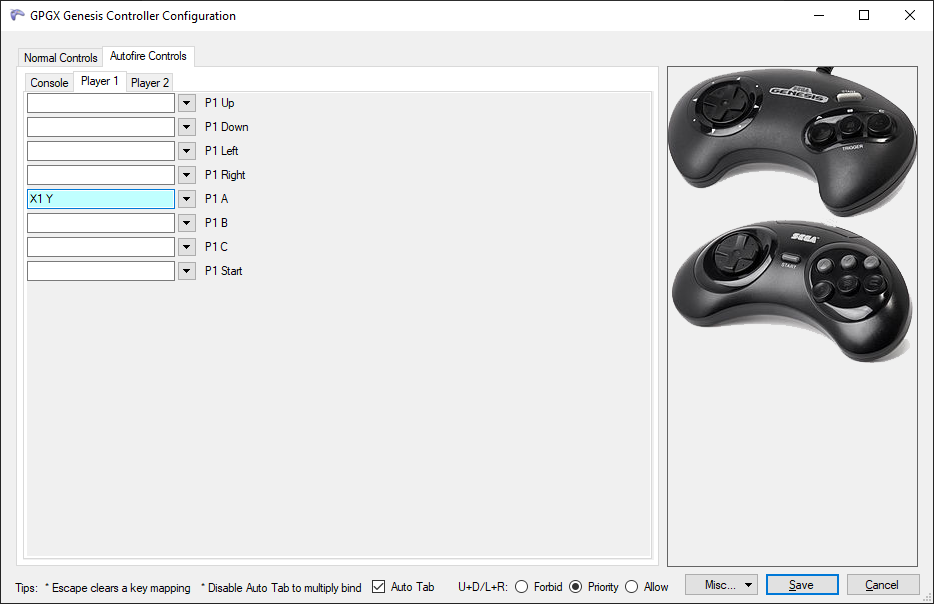Switch to the Player 2 tab

coord(149,82)
